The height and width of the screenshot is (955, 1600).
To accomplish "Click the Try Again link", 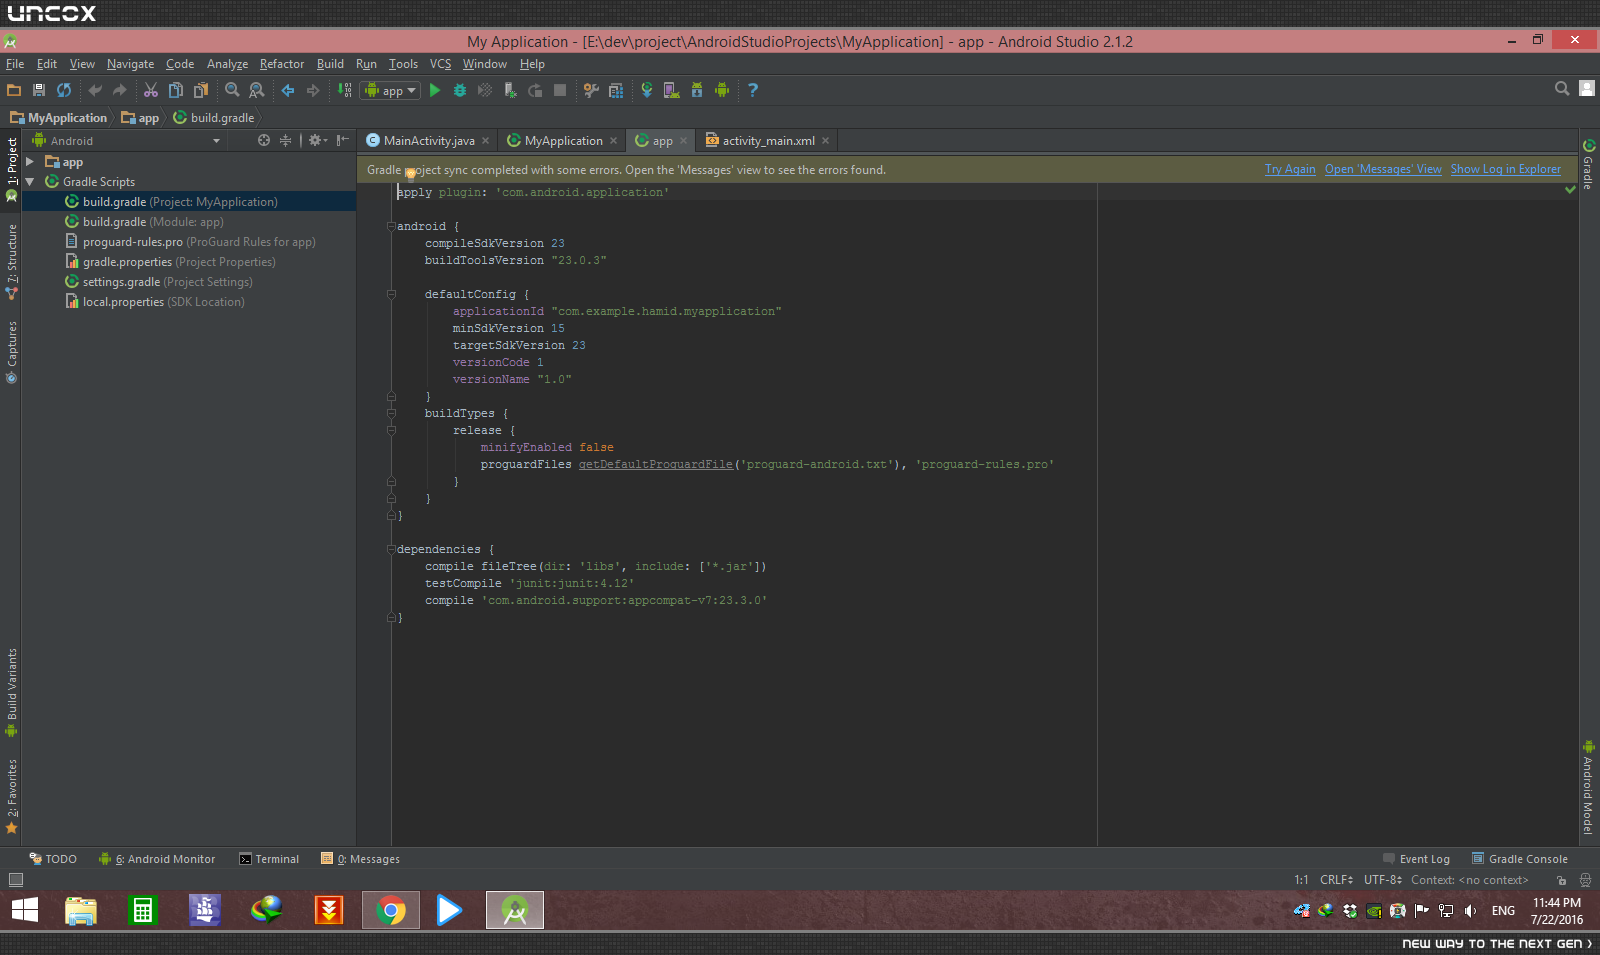I will coord(1290,169).
